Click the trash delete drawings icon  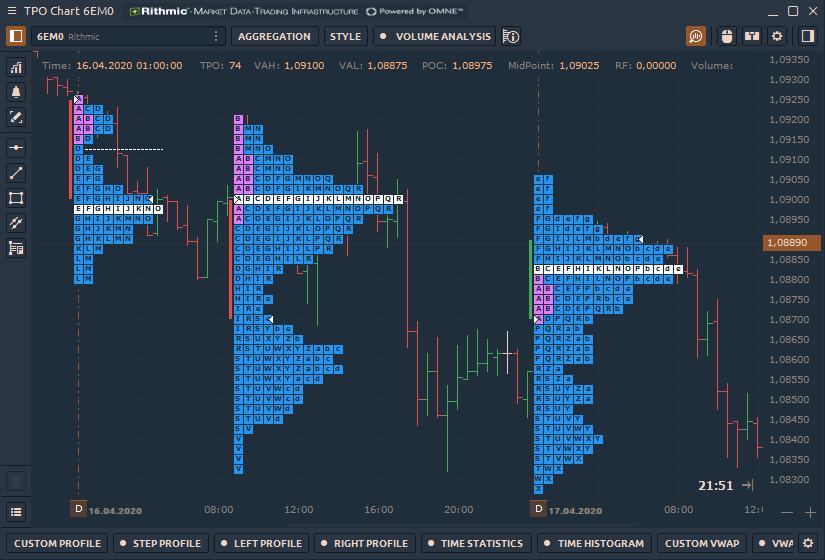pos(16,481)
